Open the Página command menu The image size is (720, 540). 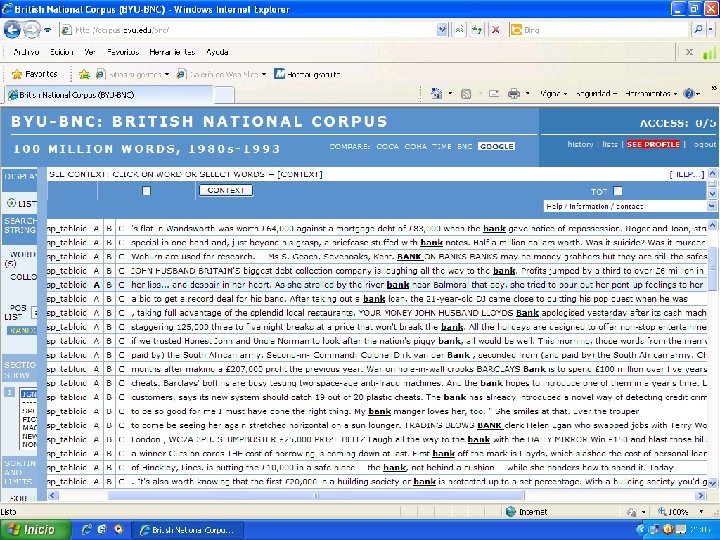tap(553, 94)
